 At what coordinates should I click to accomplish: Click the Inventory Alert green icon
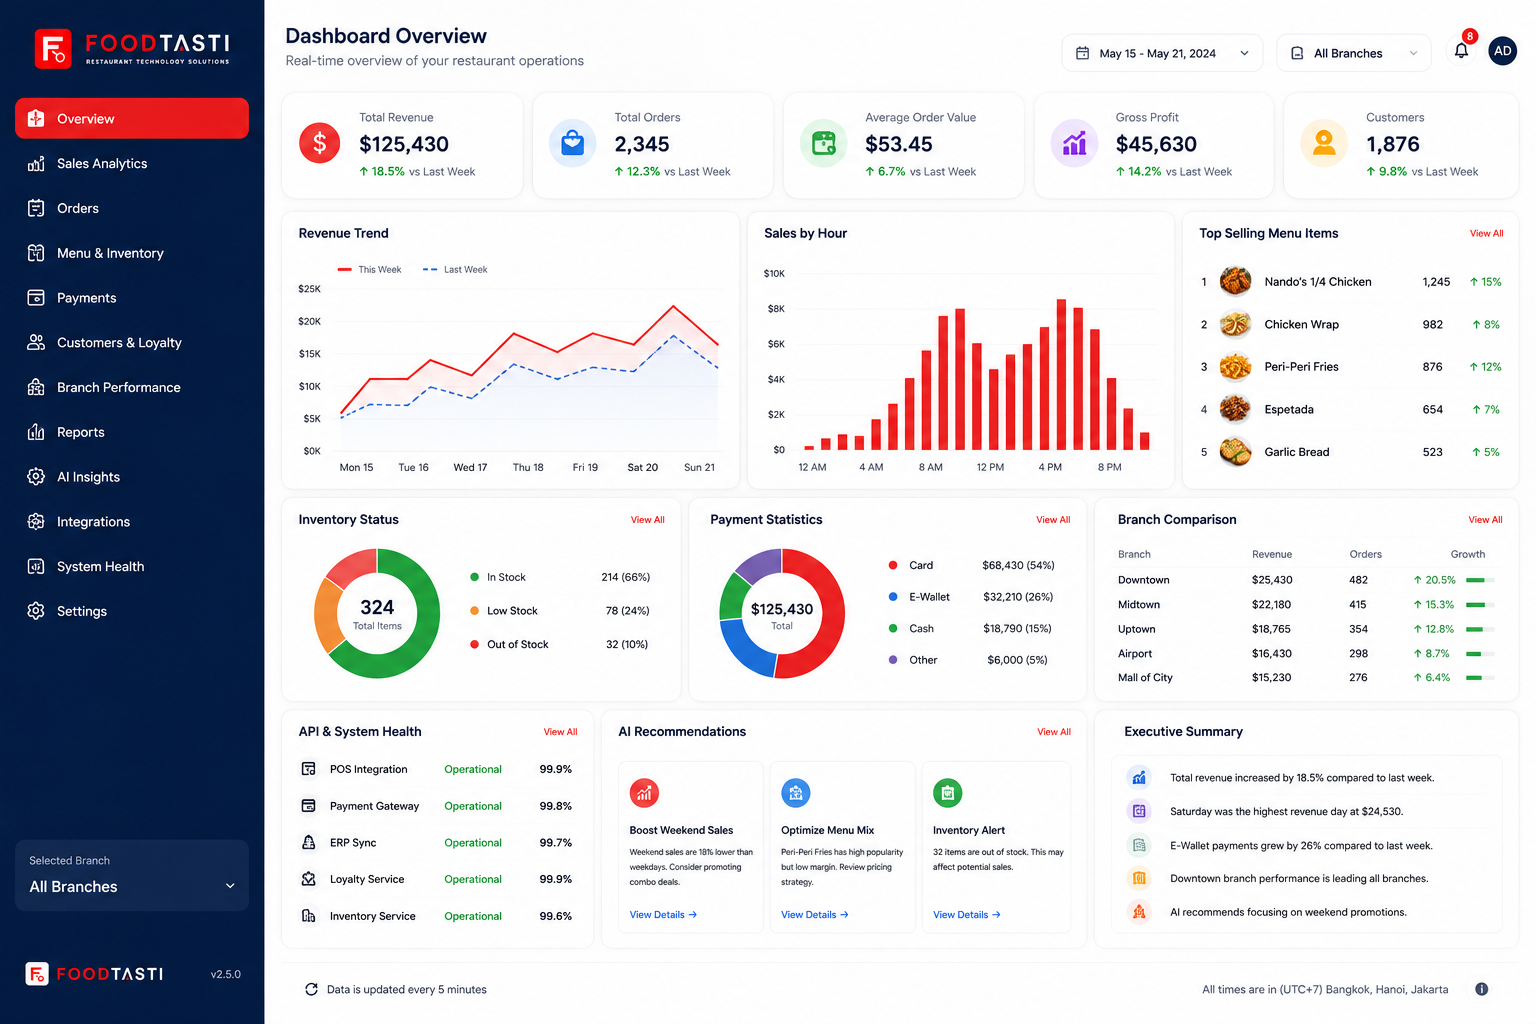click(947, 793)
